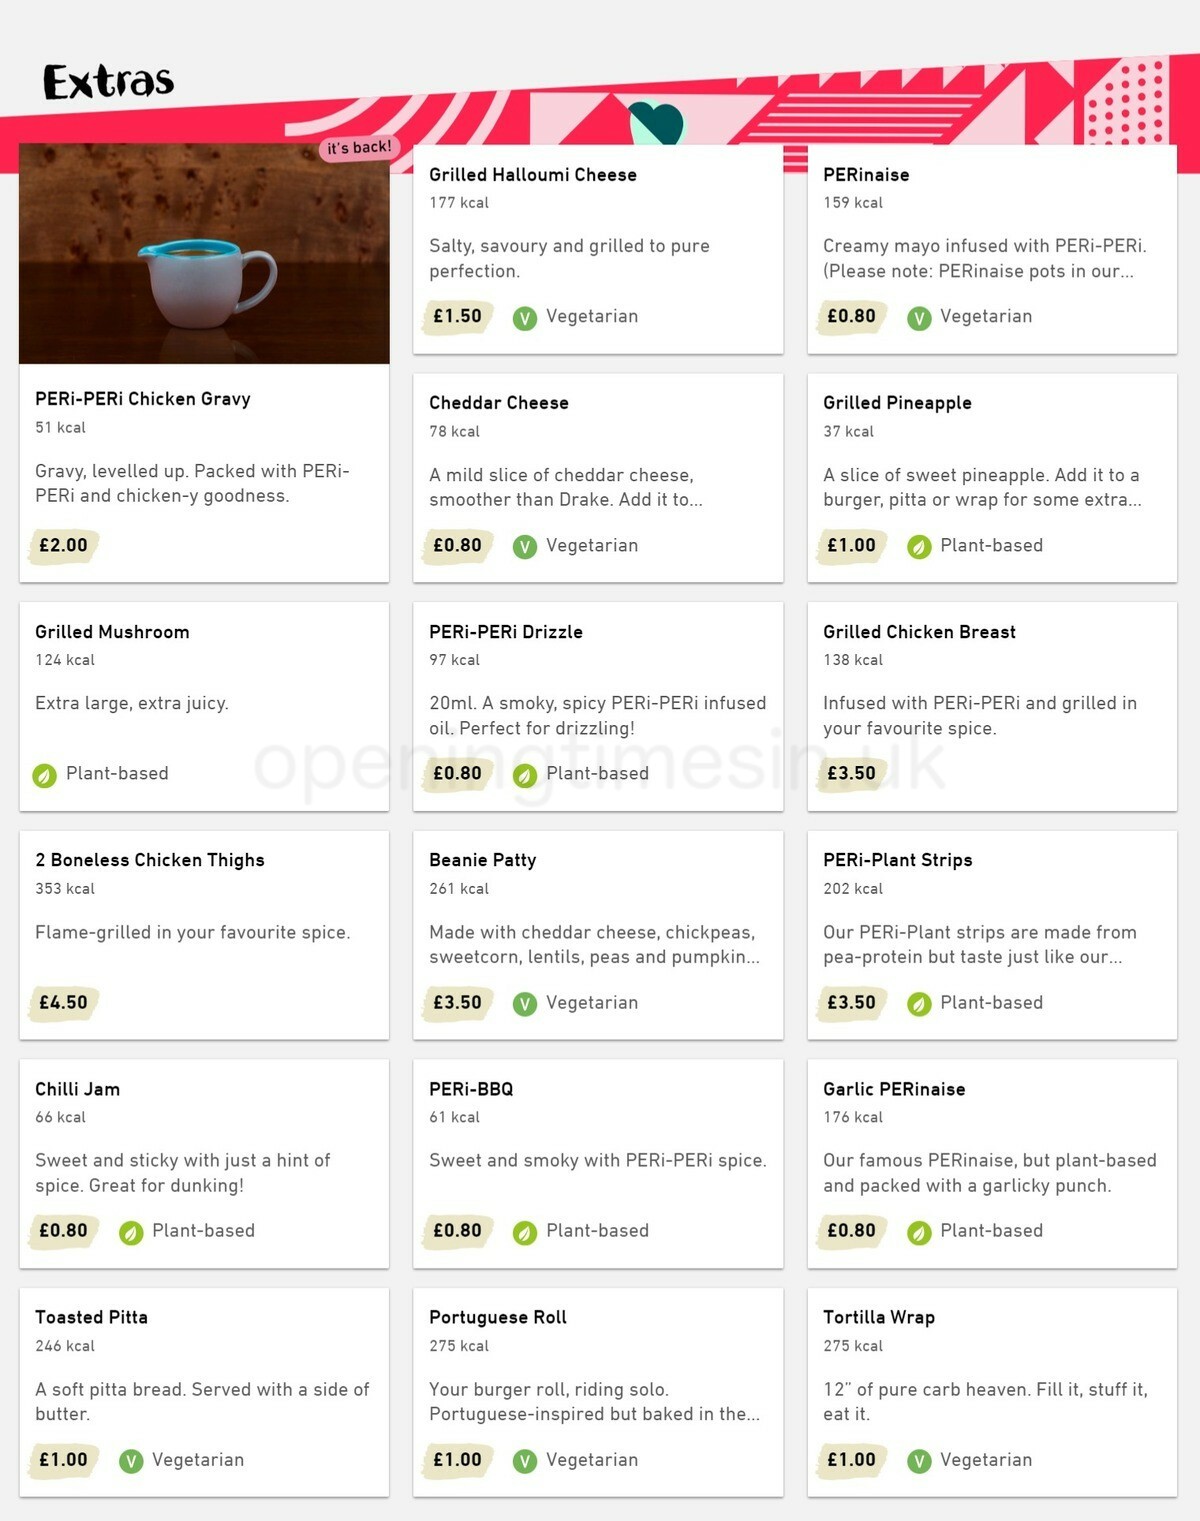Click the Vegetarian icon under Beanie Patty
Image resolution: width=1200 pixels, height=1521 pixels.
[x=524, y=1002]
